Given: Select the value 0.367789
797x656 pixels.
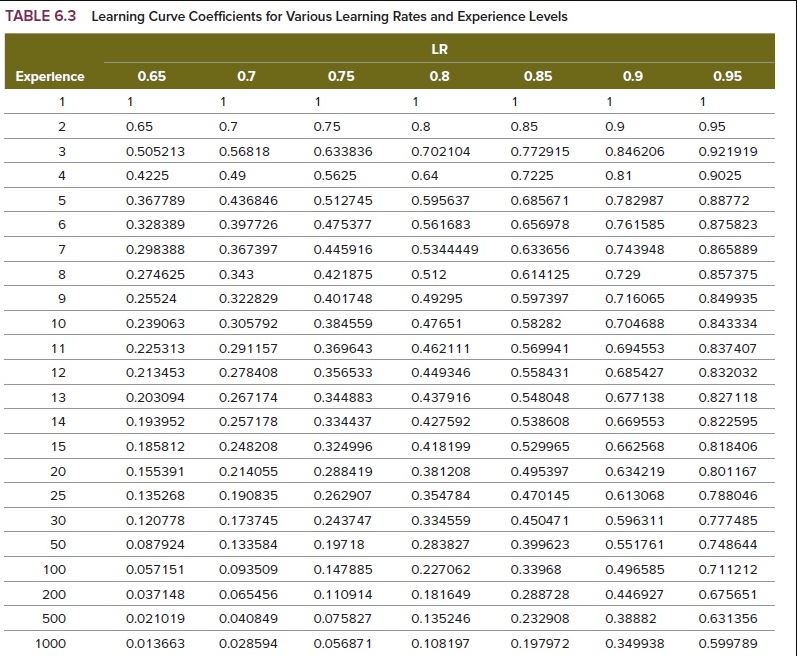Looking at the screenshot, I should [156, 201].
